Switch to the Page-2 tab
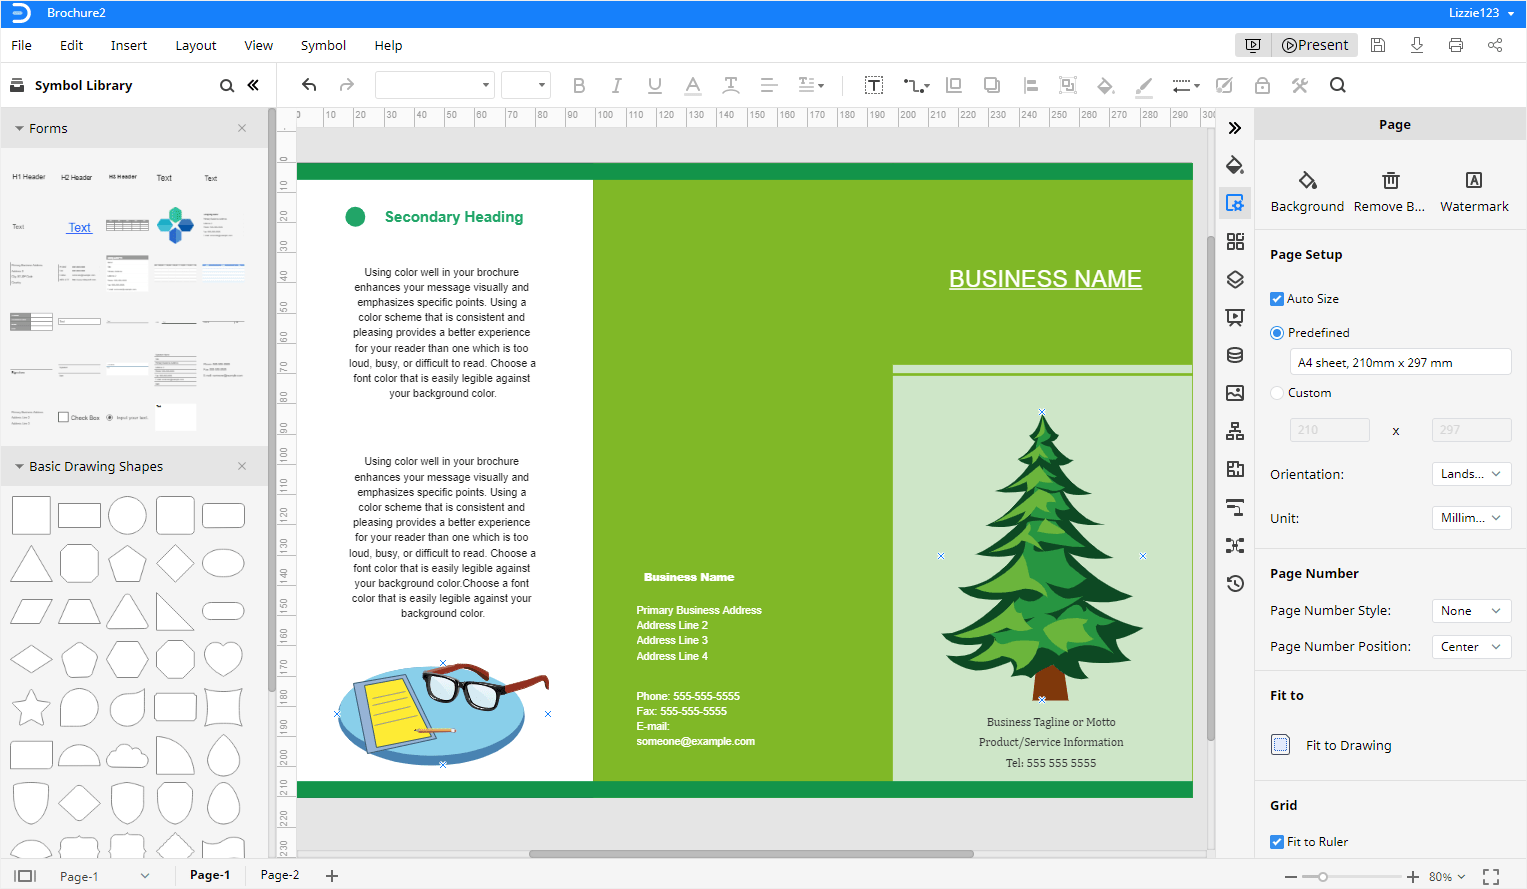 click(279, 874)
